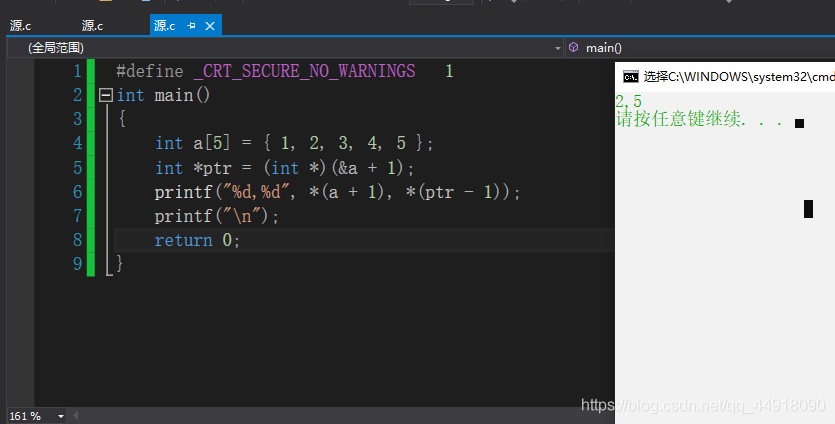Image resolution: width=835 pixels, height=424 pixels.
Task: Click the cmd title 选择C:\WINDOWS\system32\cmd
Action: 739,77
